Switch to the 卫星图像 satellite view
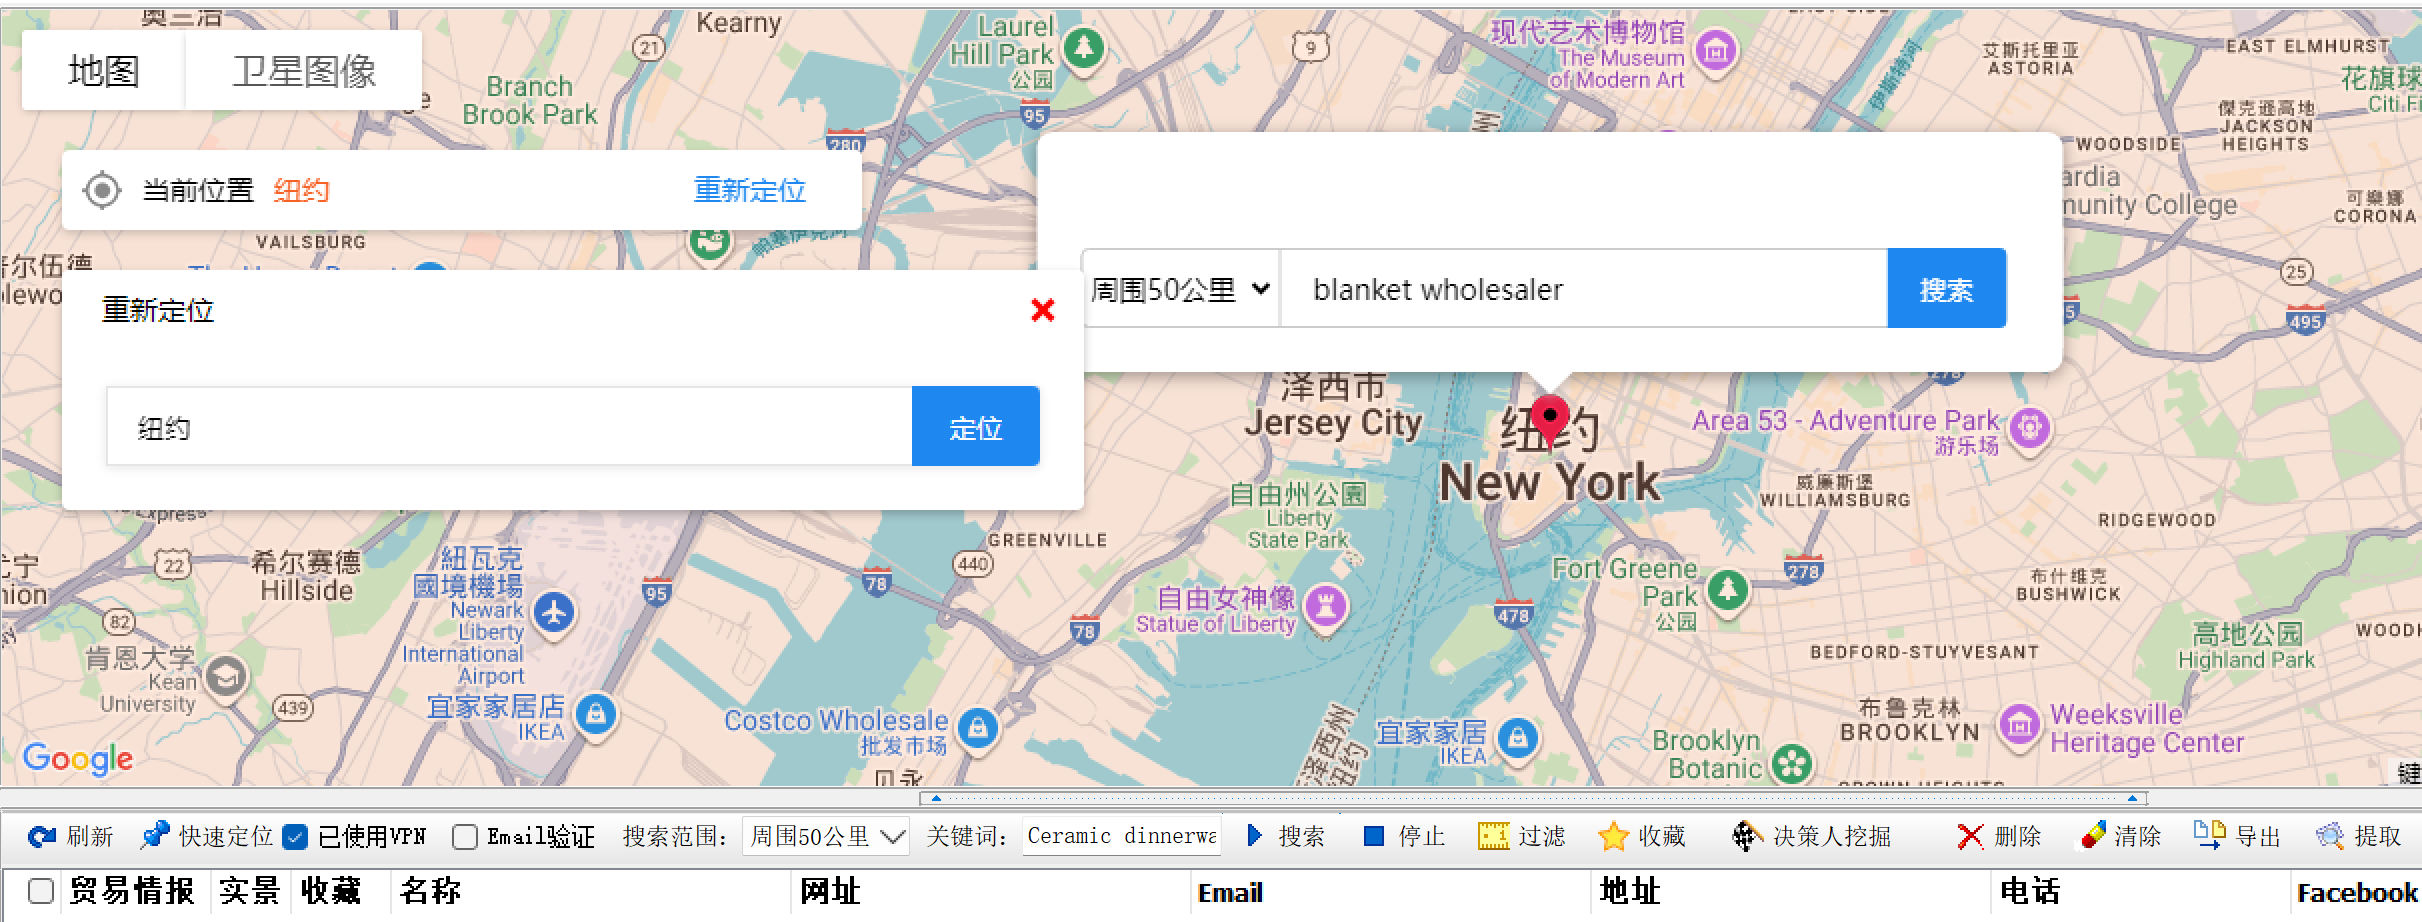Viewport: 2422px width, 922px height. 304,71
